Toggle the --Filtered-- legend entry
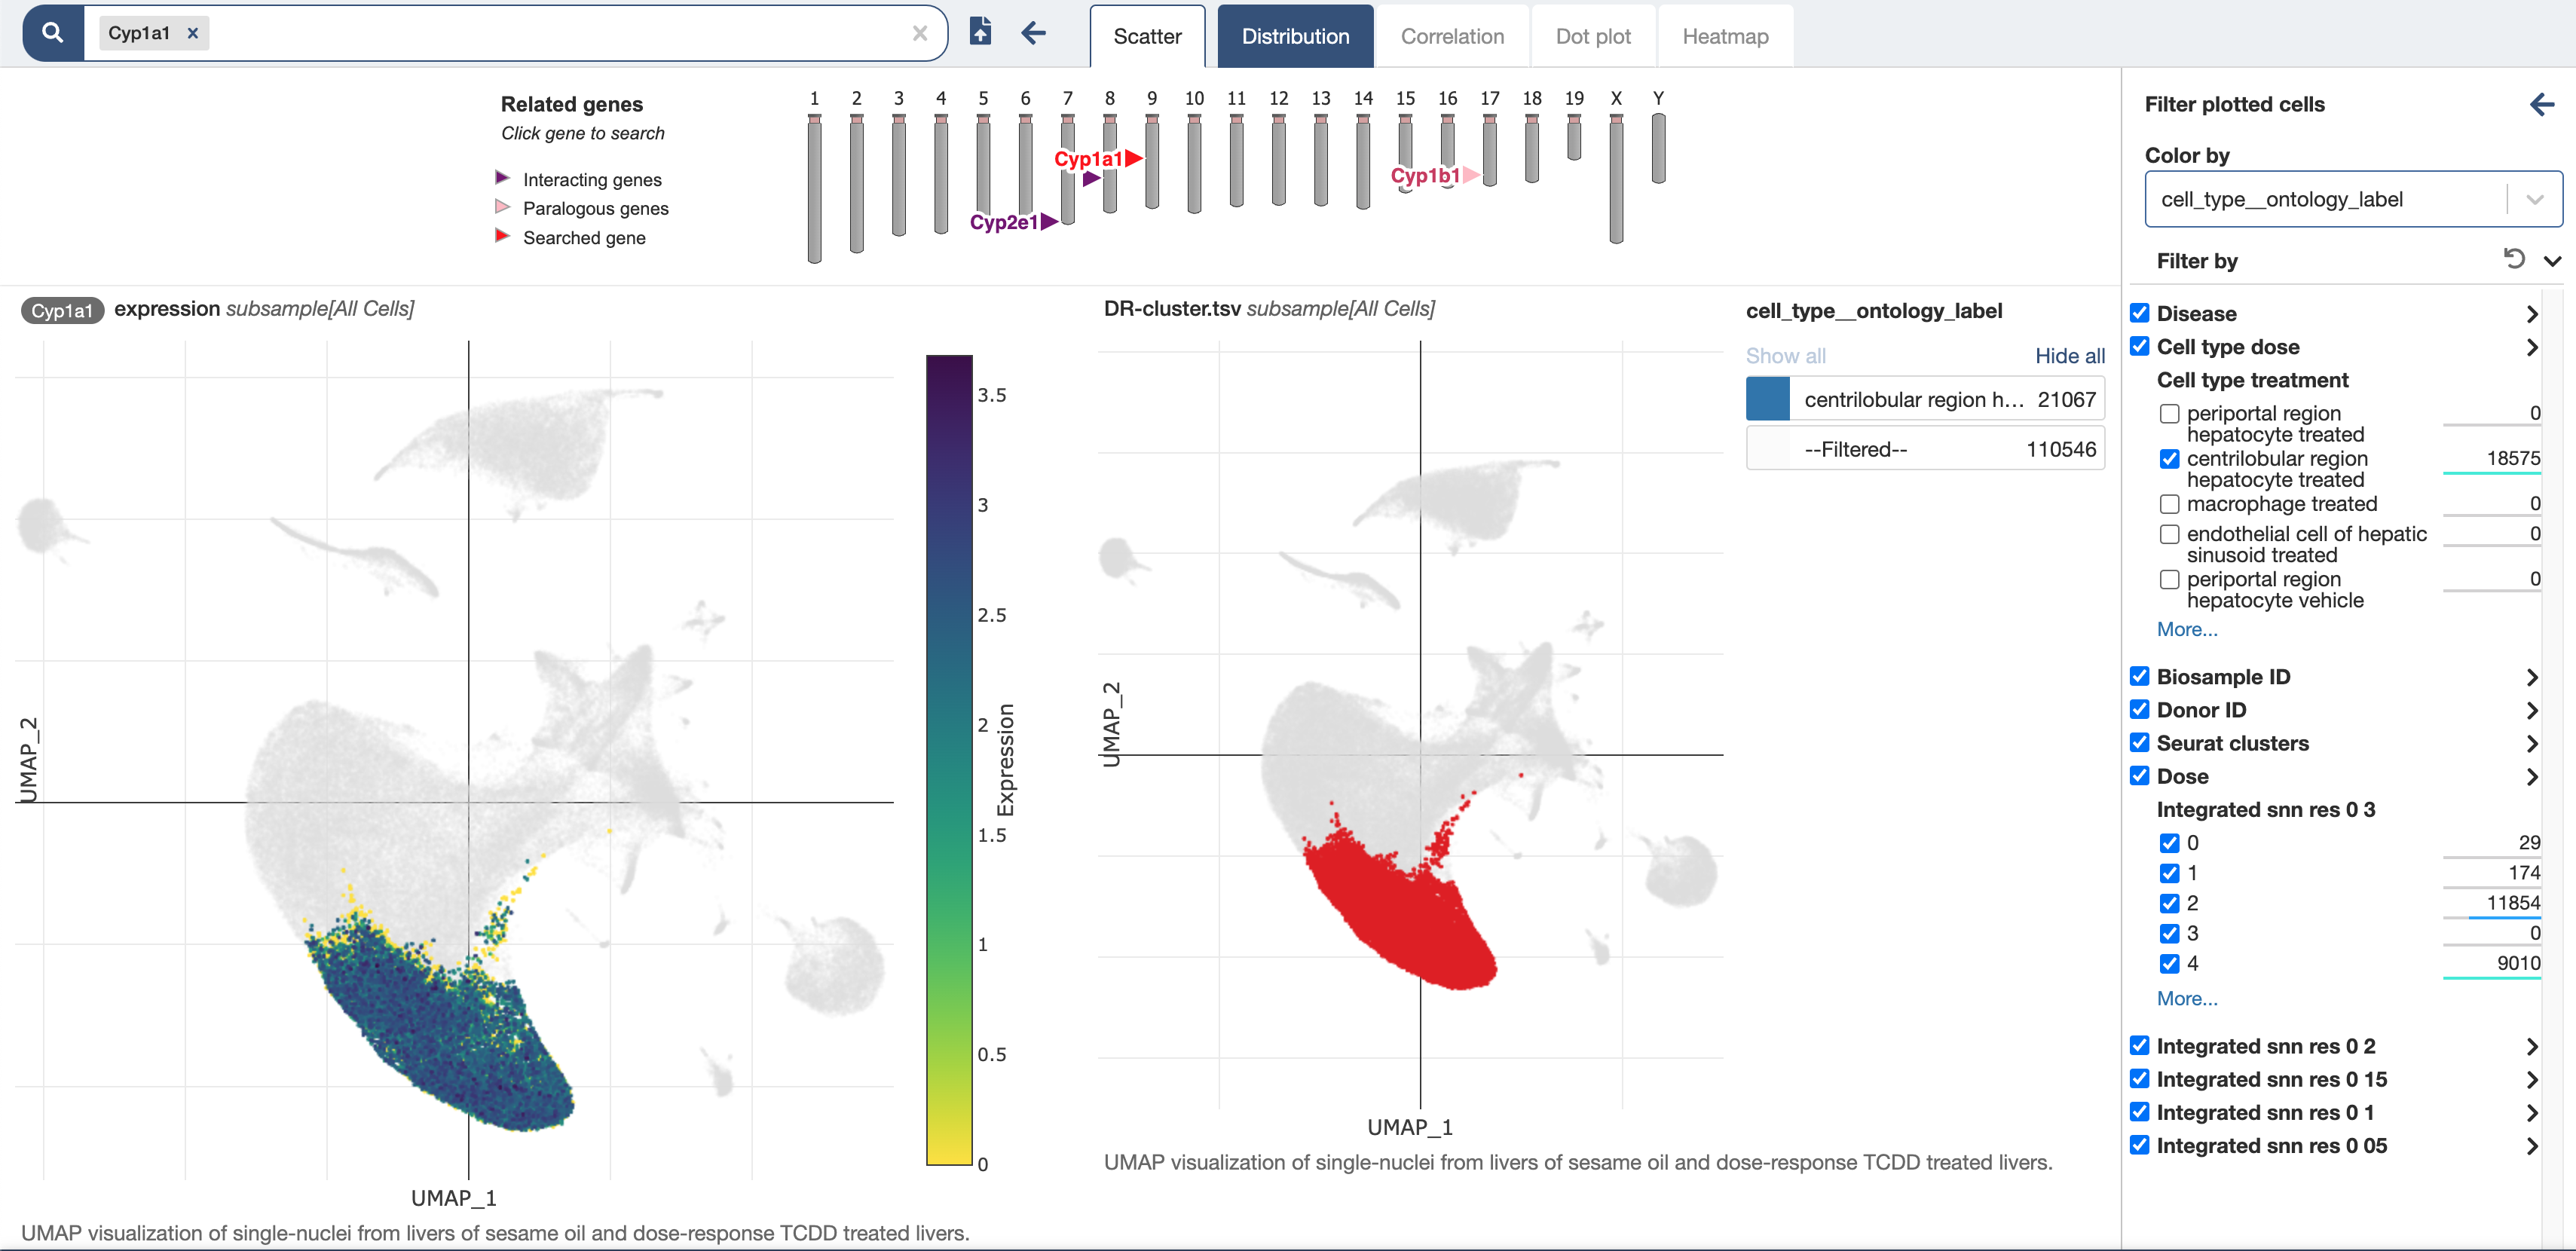 point(1925,449)
